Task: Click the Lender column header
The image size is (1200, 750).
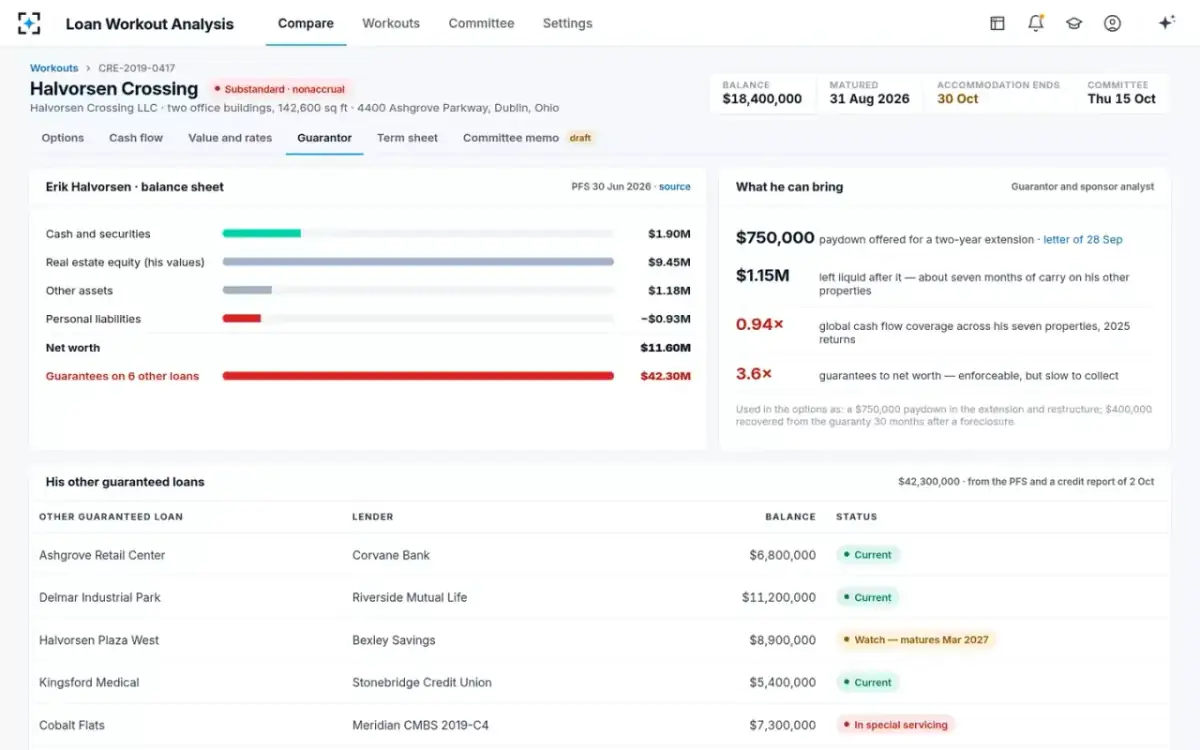Action: coord(373,517)
